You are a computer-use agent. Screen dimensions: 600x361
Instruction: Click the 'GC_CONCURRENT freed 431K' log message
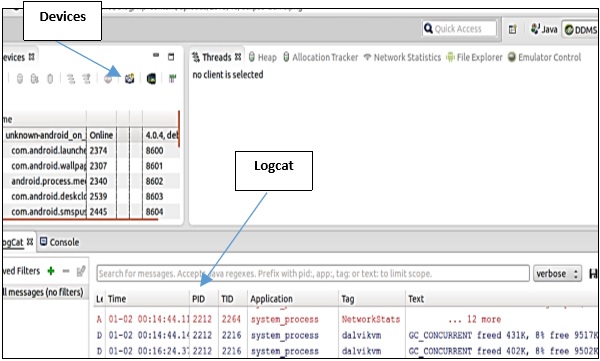tap(503, 335)
